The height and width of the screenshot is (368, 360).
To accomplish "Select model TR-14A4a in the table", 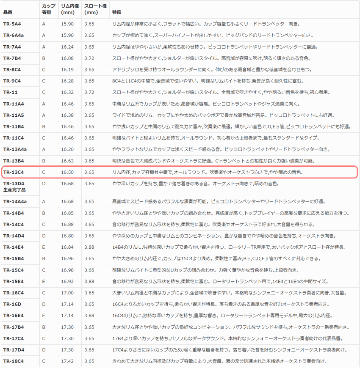I will tap(14, 201).
